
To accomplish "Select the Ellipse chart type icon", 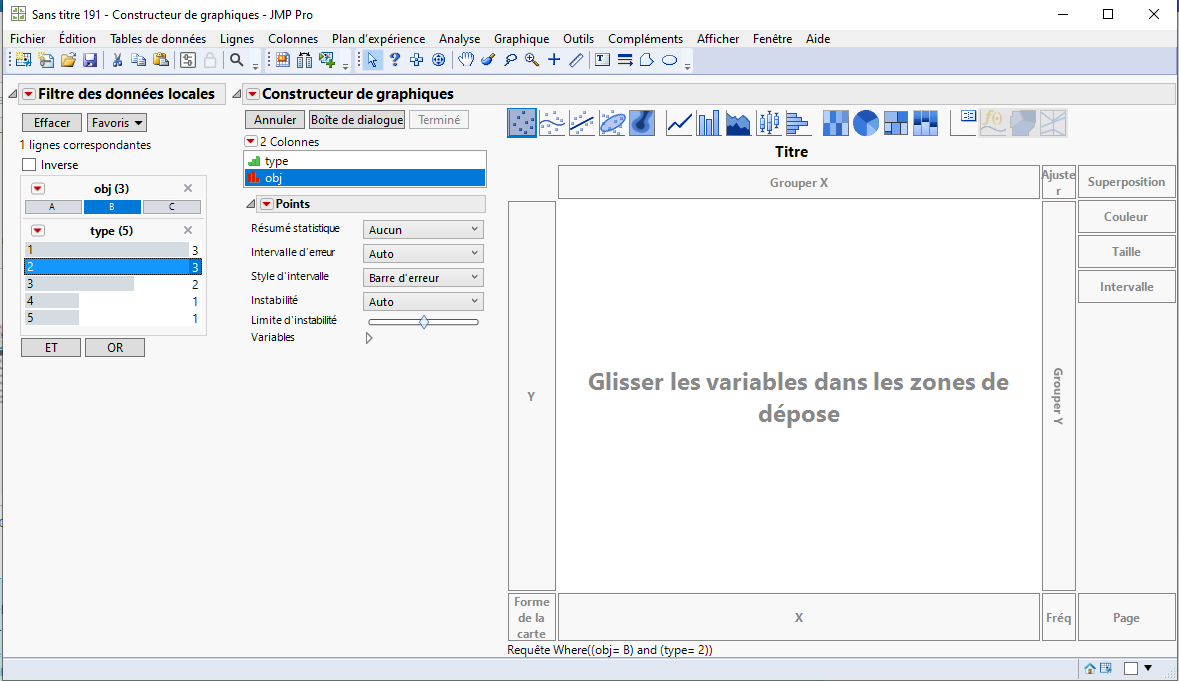I will click(x=612, y=123).
